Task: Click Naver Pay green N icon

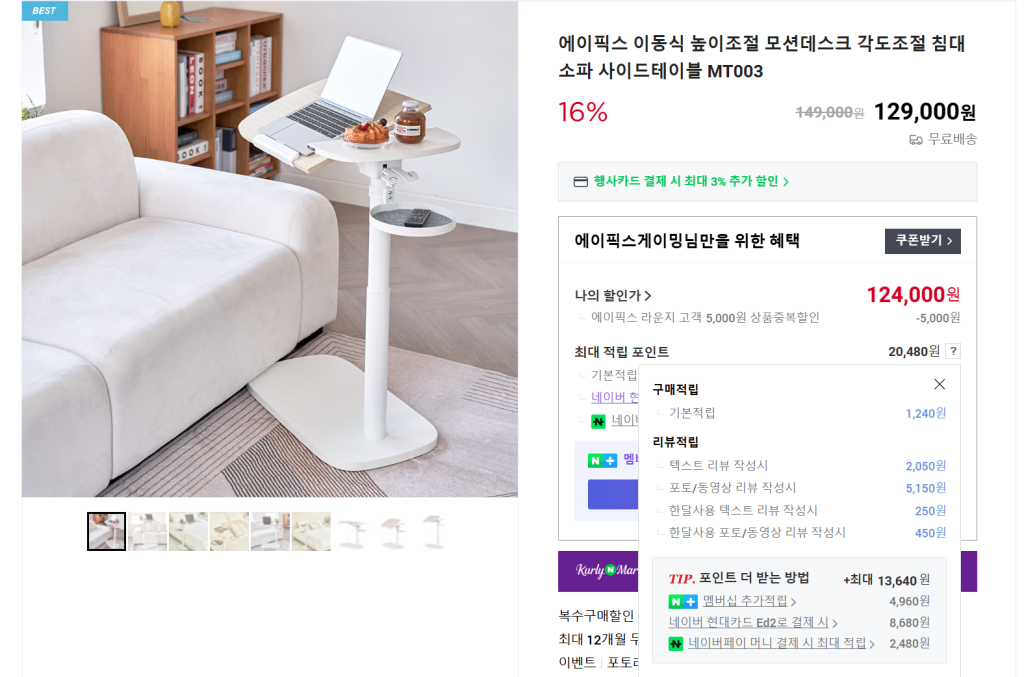Action: [676, 644]
